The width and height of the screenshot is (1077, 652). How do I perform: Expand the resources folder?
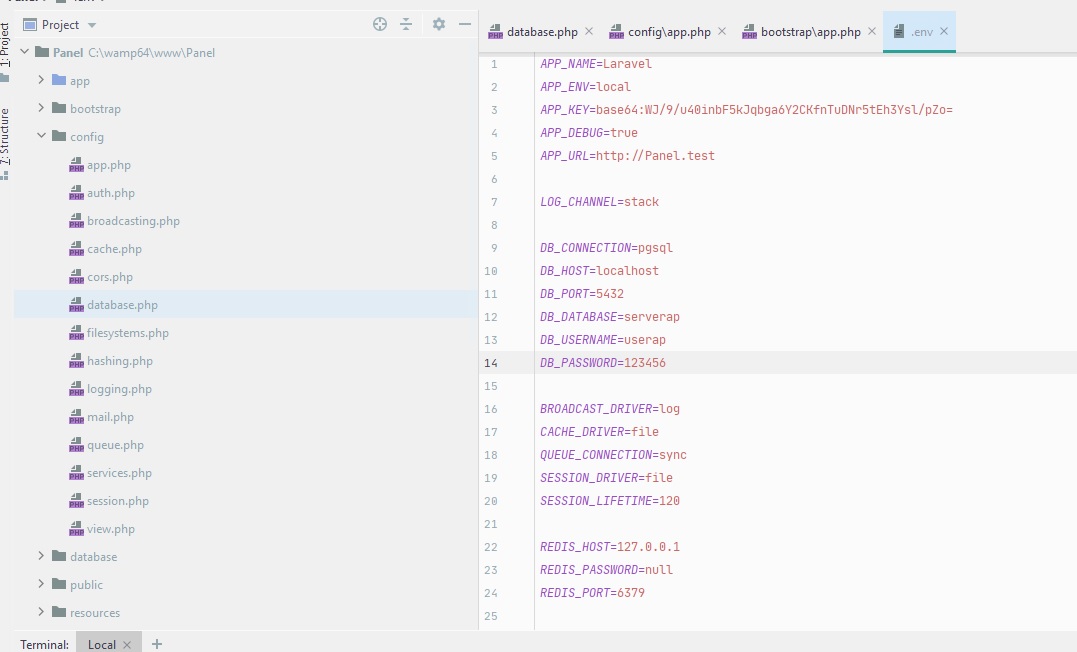41,613
